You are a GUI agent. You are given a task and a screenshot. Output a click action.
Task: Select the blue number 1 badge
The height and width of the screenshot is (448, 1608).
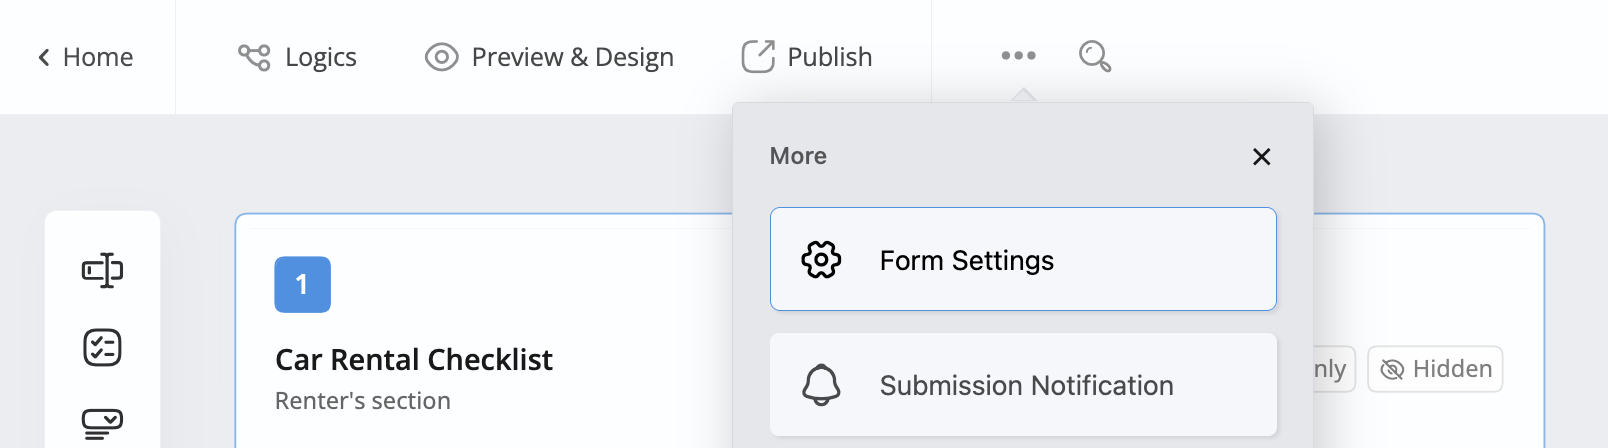coord(302,285)
